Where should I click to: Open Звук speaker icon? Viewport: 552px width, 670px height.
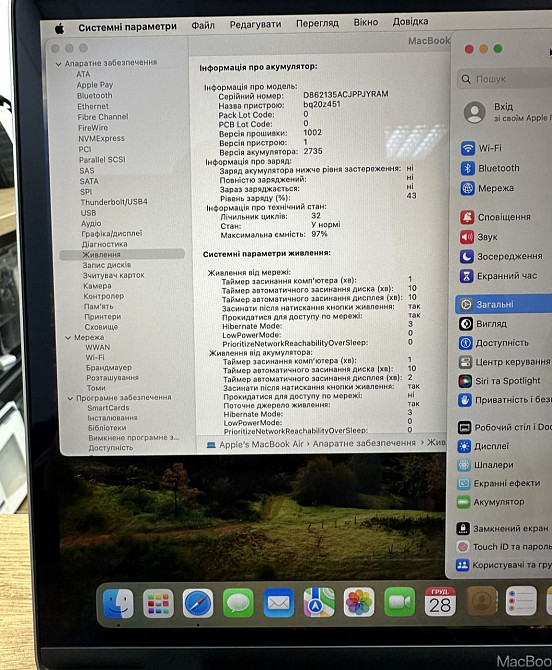click(467, 237)
